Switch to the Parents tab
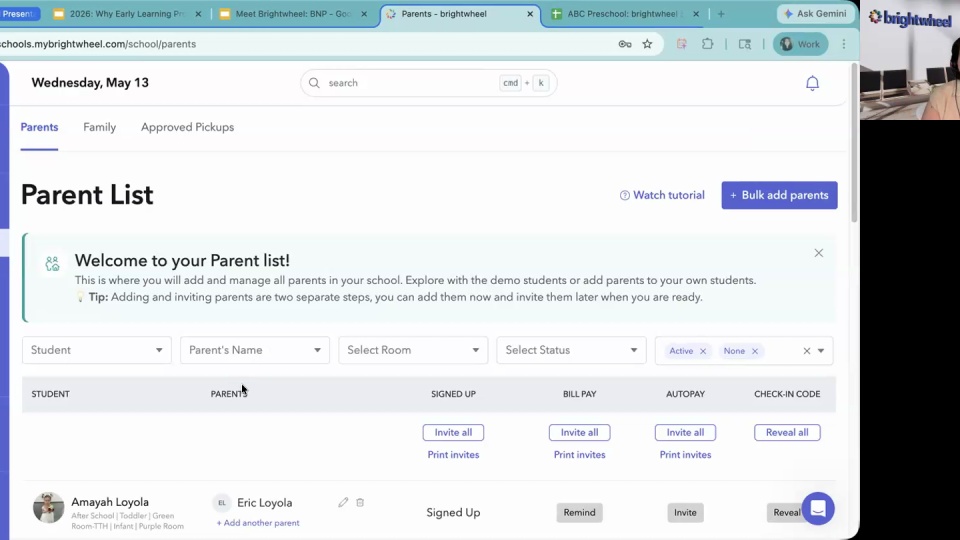Screen dimensions: 960x540 point(39,127)
